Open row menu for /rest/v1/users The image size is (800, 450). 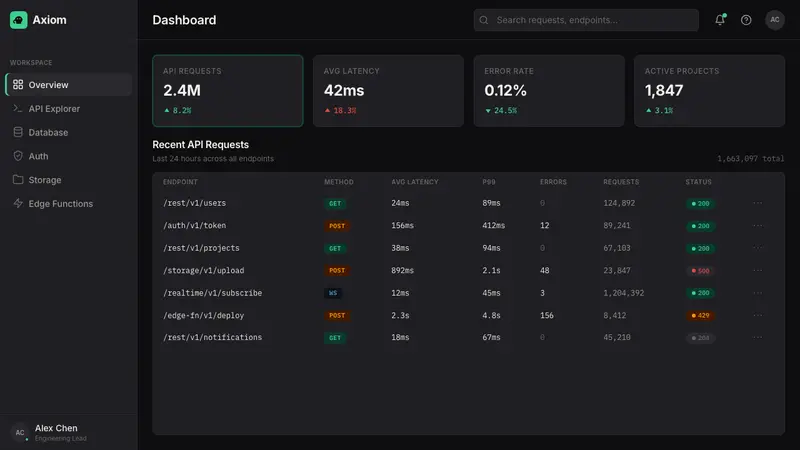[x=758, y=203]
